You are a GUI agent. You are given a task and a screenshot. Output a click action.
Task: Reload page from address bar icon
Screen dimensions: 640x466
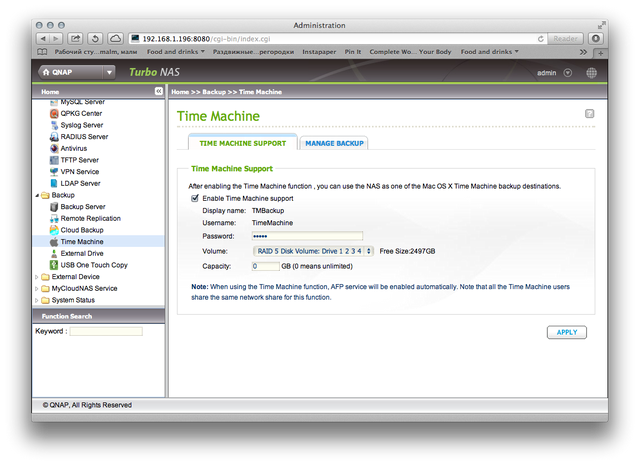[540, 39]
